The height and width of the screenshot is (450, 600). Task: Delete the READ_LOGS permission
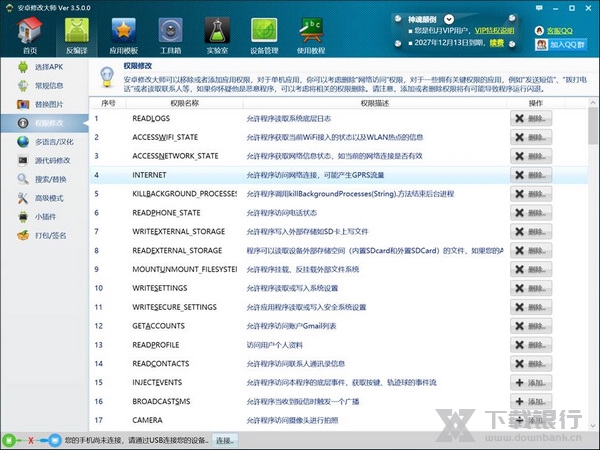click(x=531, y=119)
